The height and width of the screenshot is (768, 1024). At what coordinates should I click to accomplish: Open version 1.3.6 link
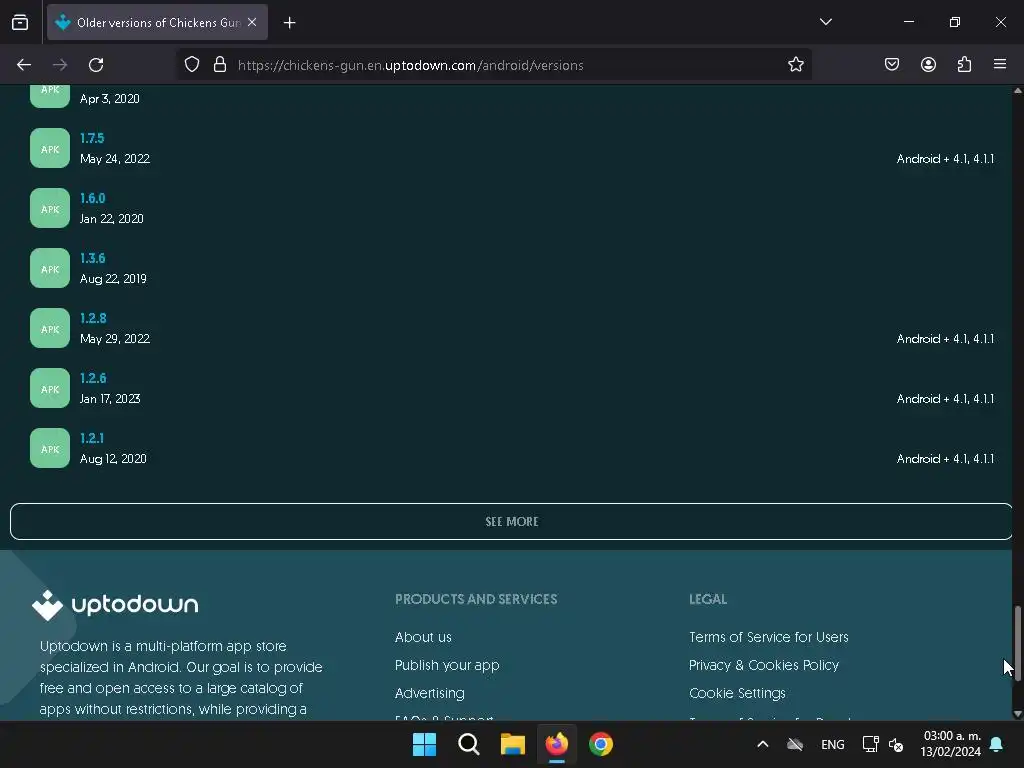93,259
